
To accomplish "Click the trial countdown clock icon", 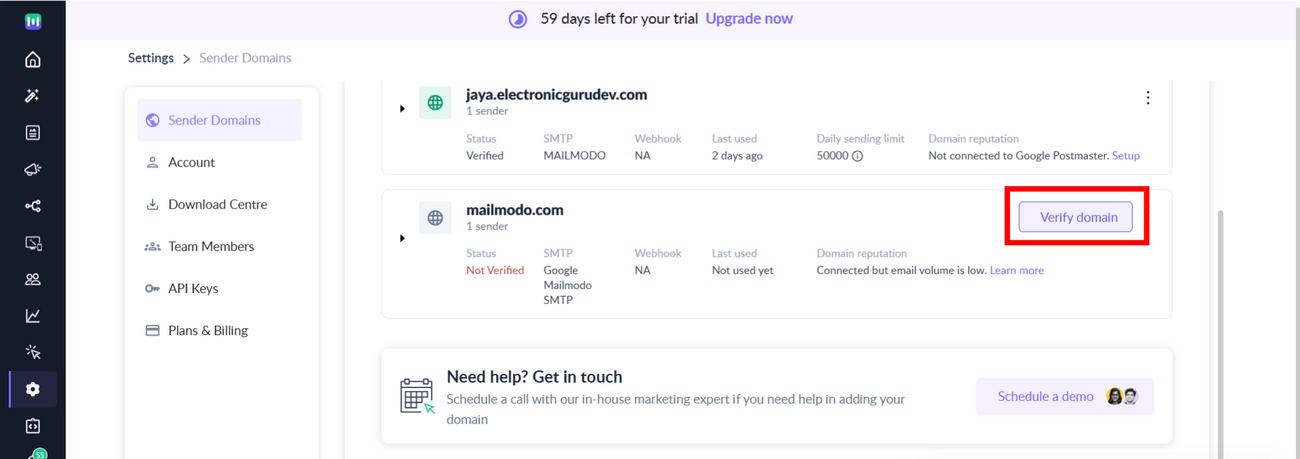I will tap(518, 19).
